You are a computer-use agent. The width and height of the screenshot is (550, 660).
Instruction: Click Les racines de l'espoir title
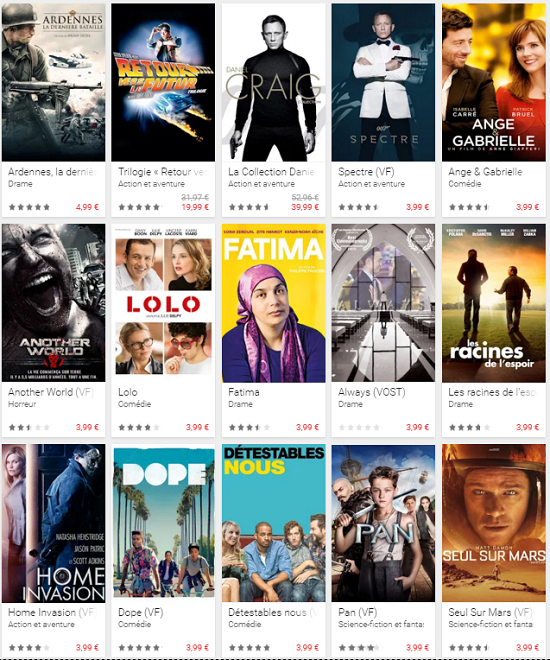coord(493,392)
